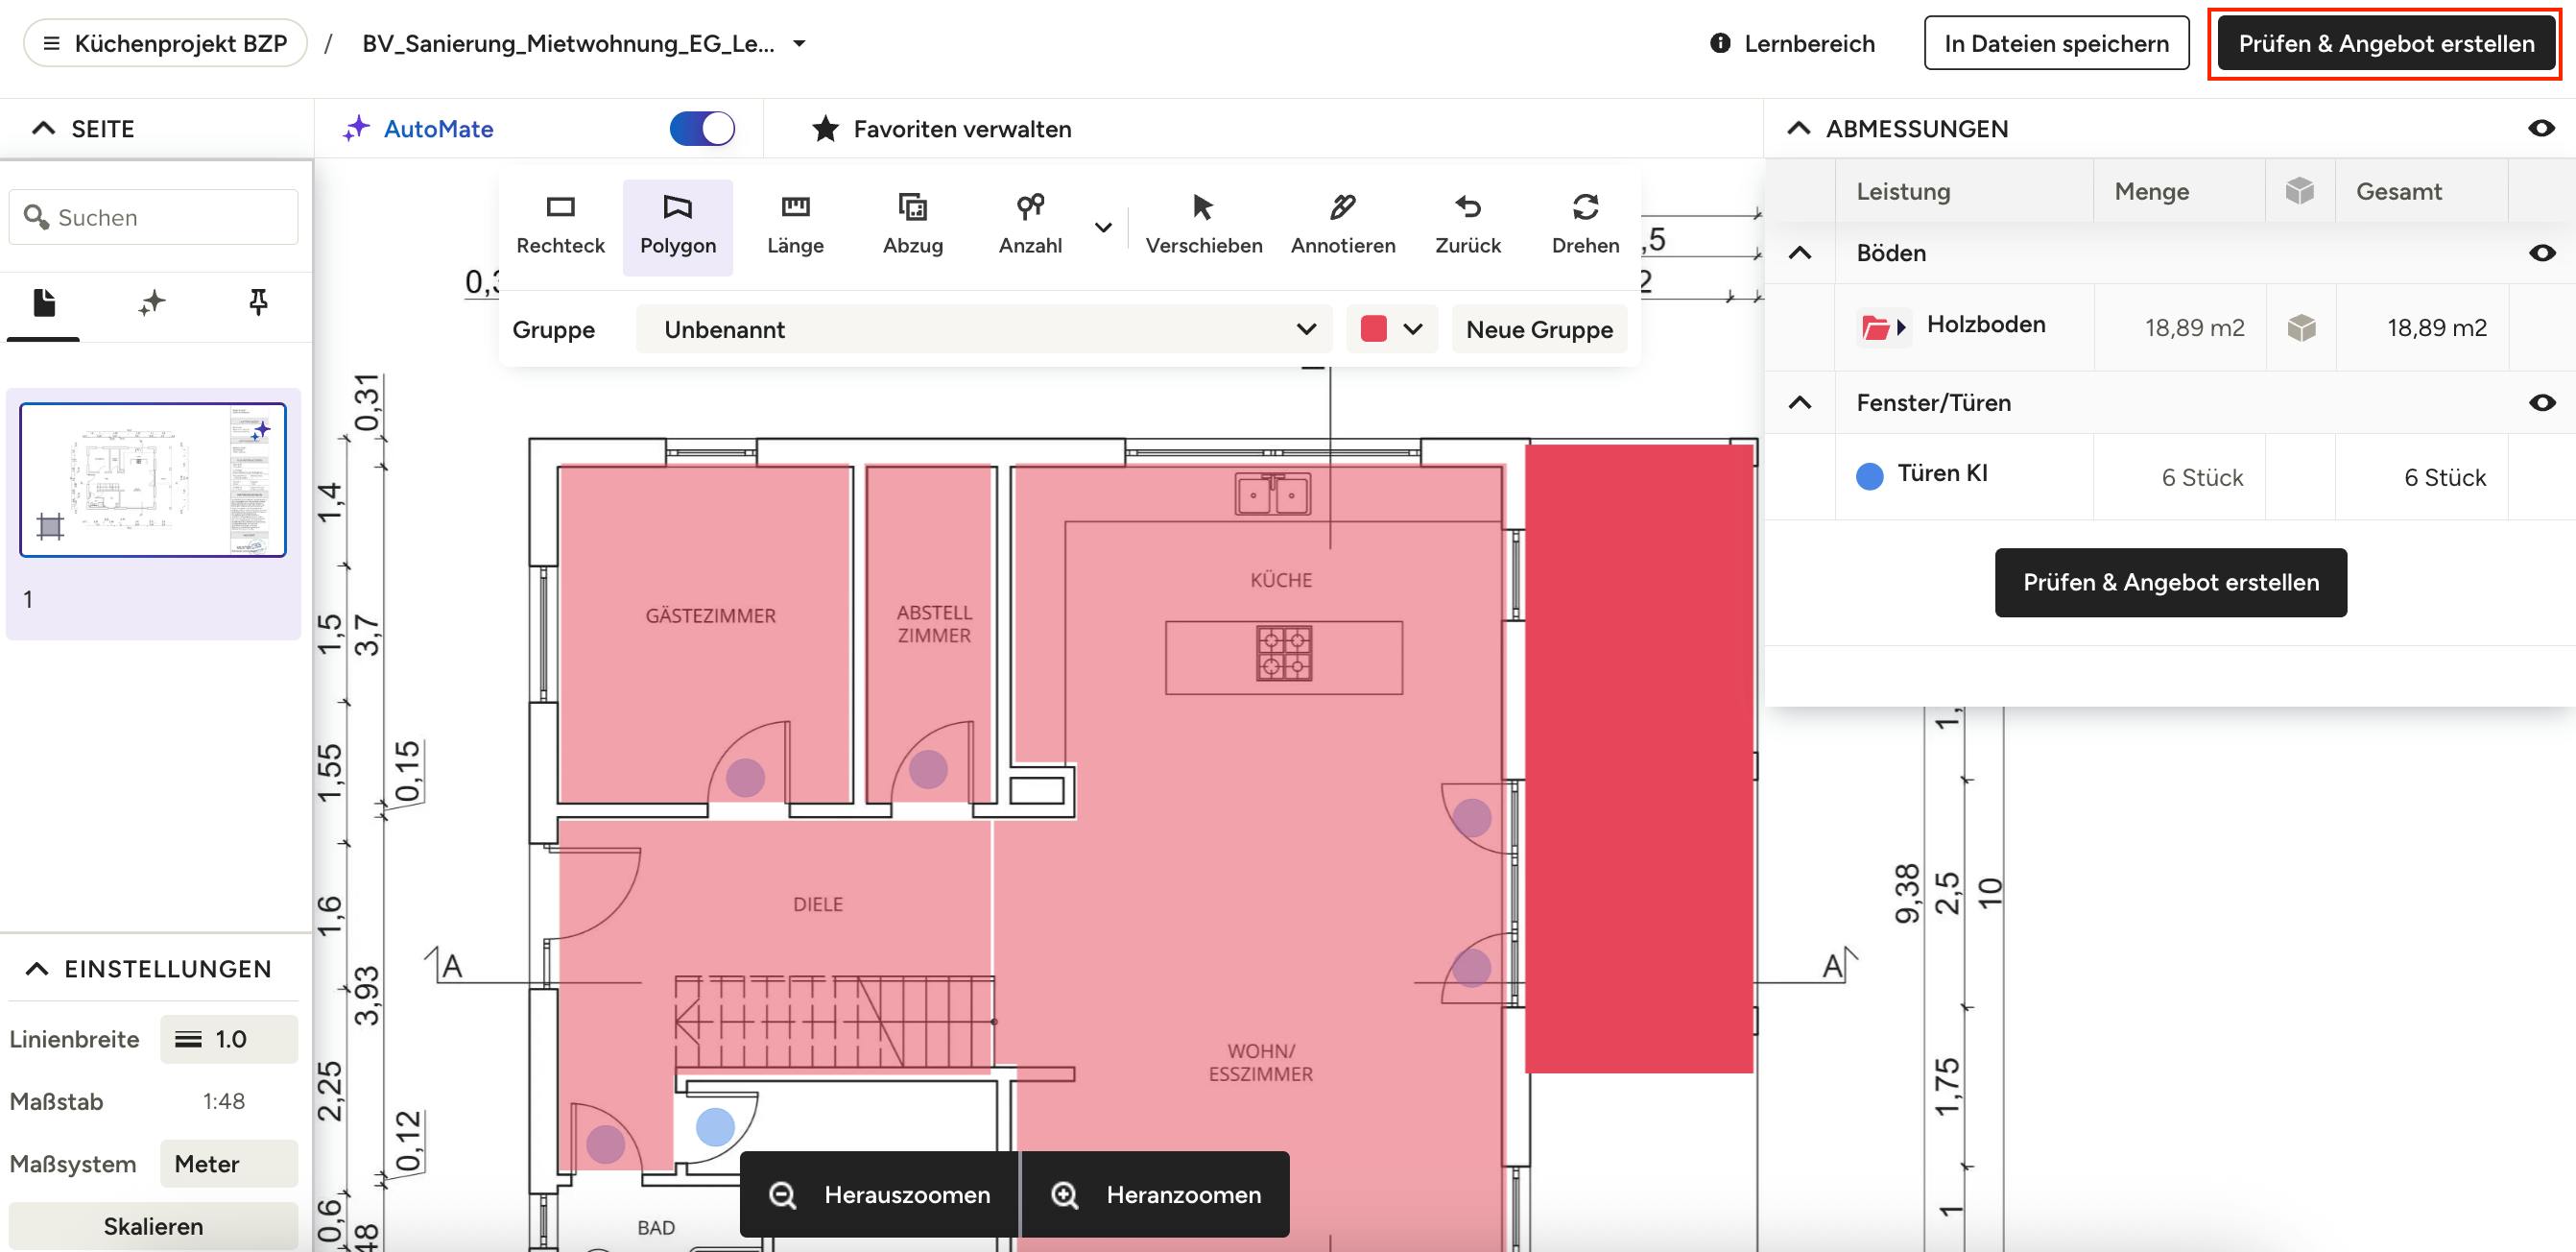
Task: Open the red group color picker
Action: tap(1391, 329)
